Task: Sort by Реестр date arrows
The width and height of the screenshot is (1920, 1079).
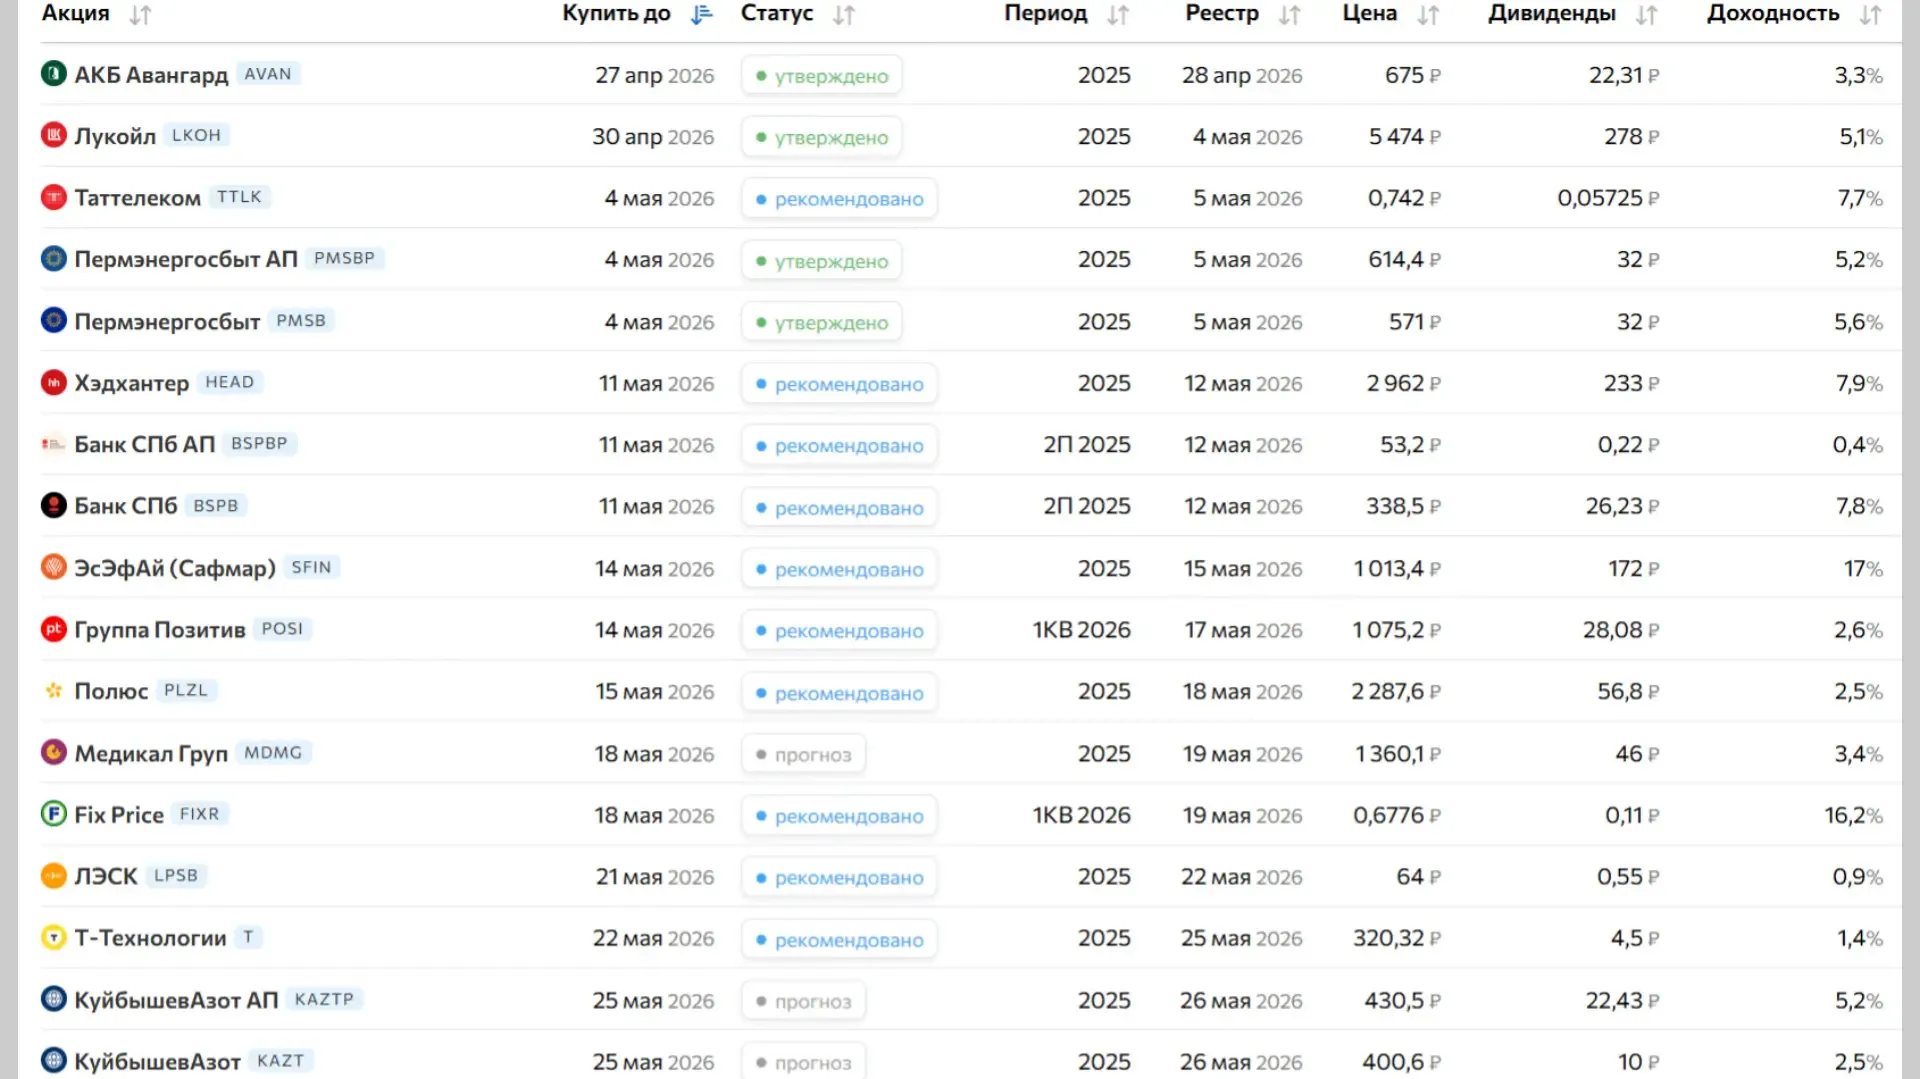Action: pos(1290,15)
